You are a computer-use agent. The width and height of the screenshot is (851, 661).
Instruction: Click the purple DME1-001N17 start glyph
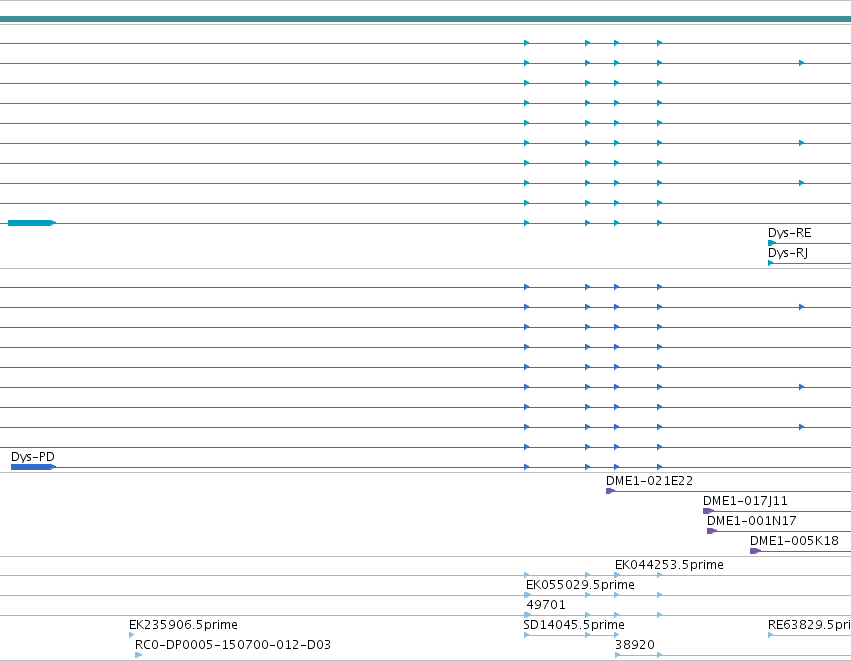pos(712,531)
